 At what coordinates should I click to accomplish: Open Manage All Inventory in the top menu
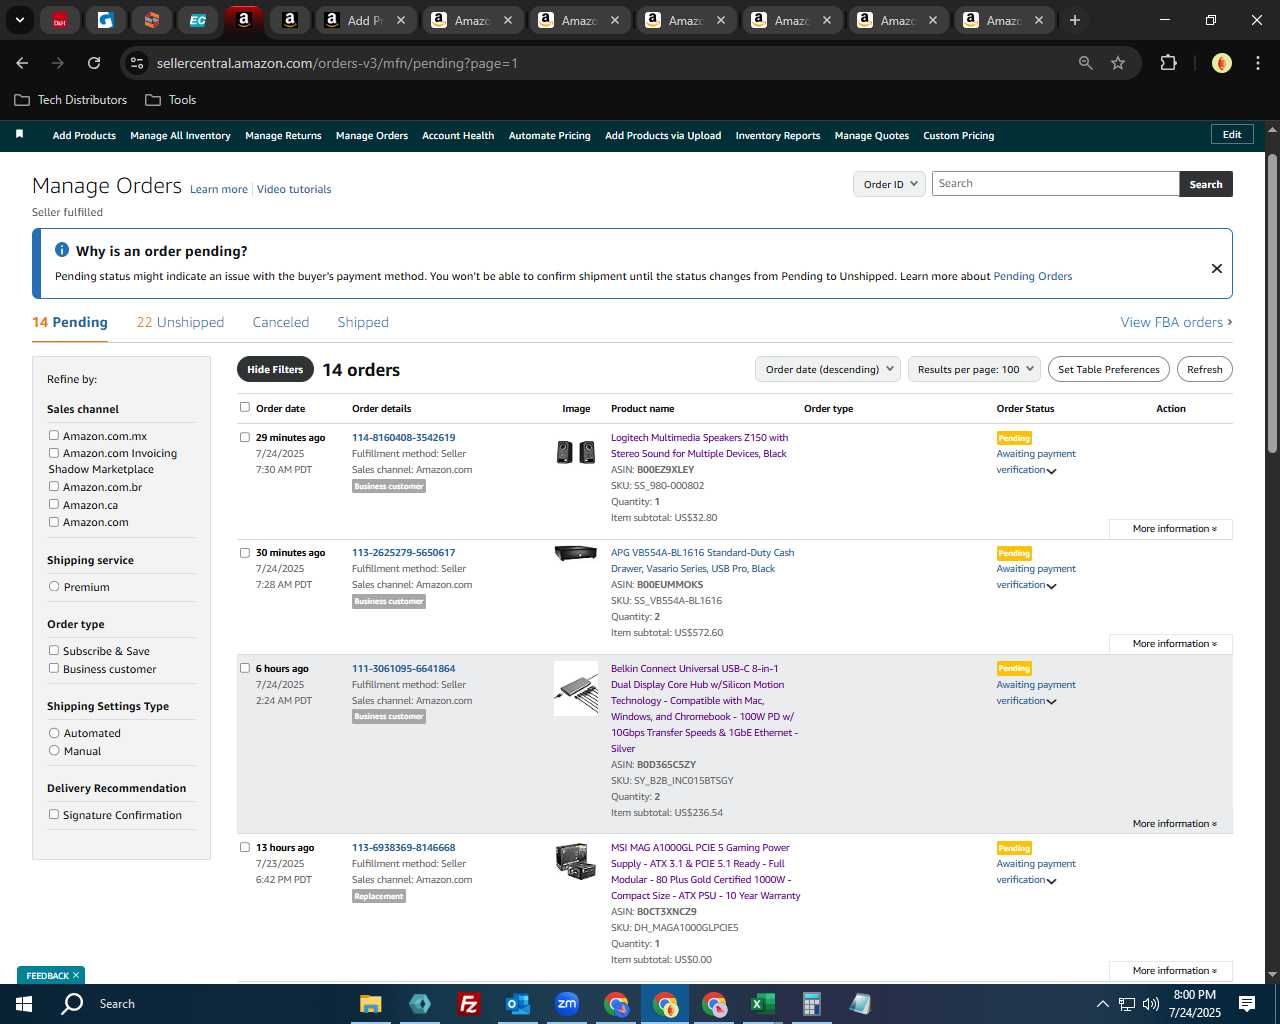click(180, 135)
